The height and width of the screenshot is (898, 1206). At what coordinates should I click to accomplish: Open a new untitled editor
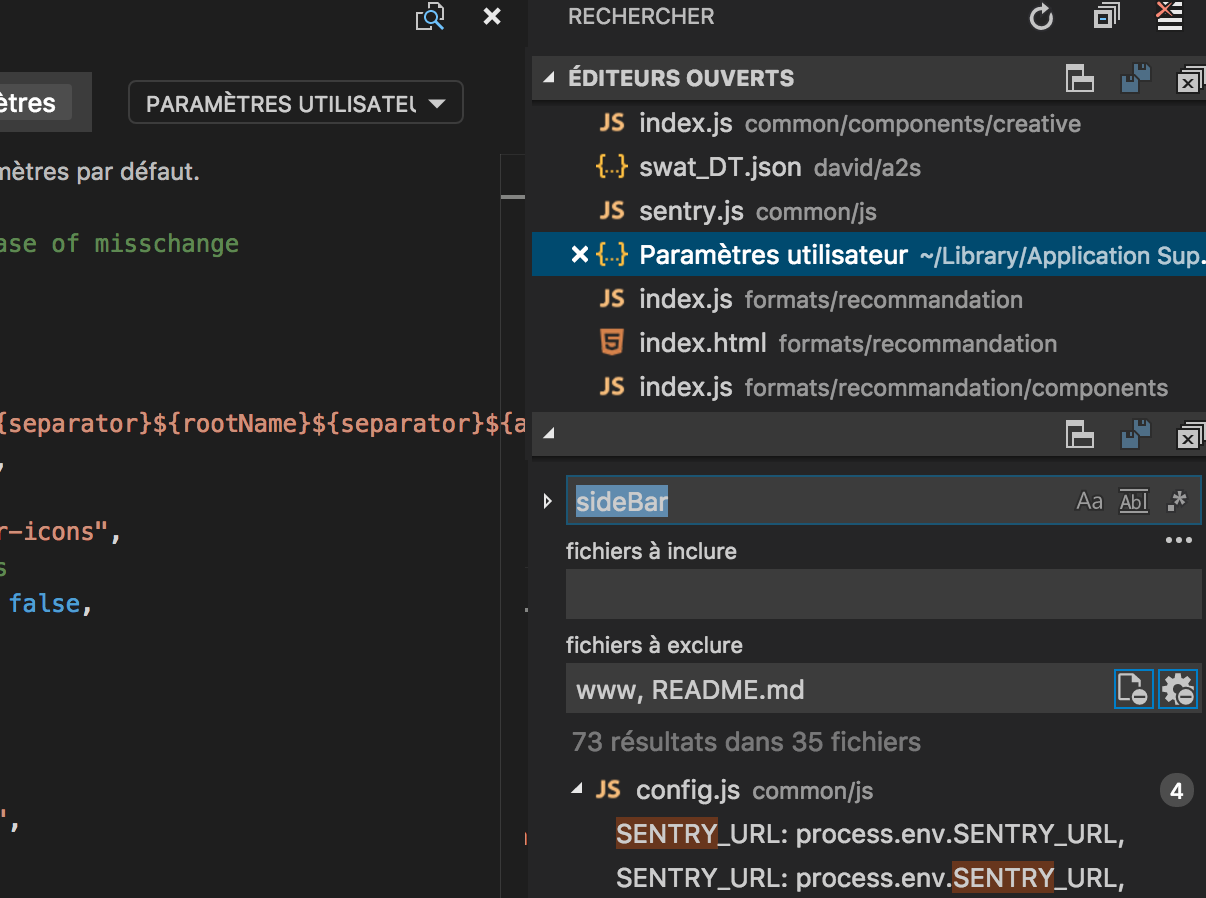tap(1080, 78)
